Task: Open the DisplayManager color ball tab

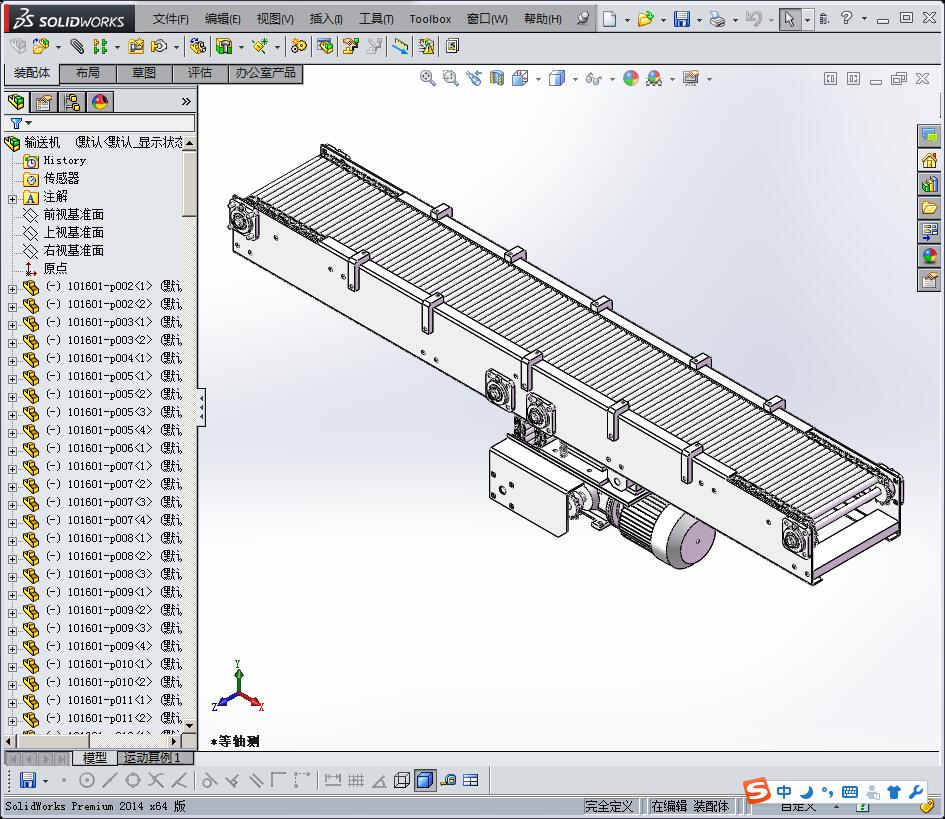Action: [99, 102]
